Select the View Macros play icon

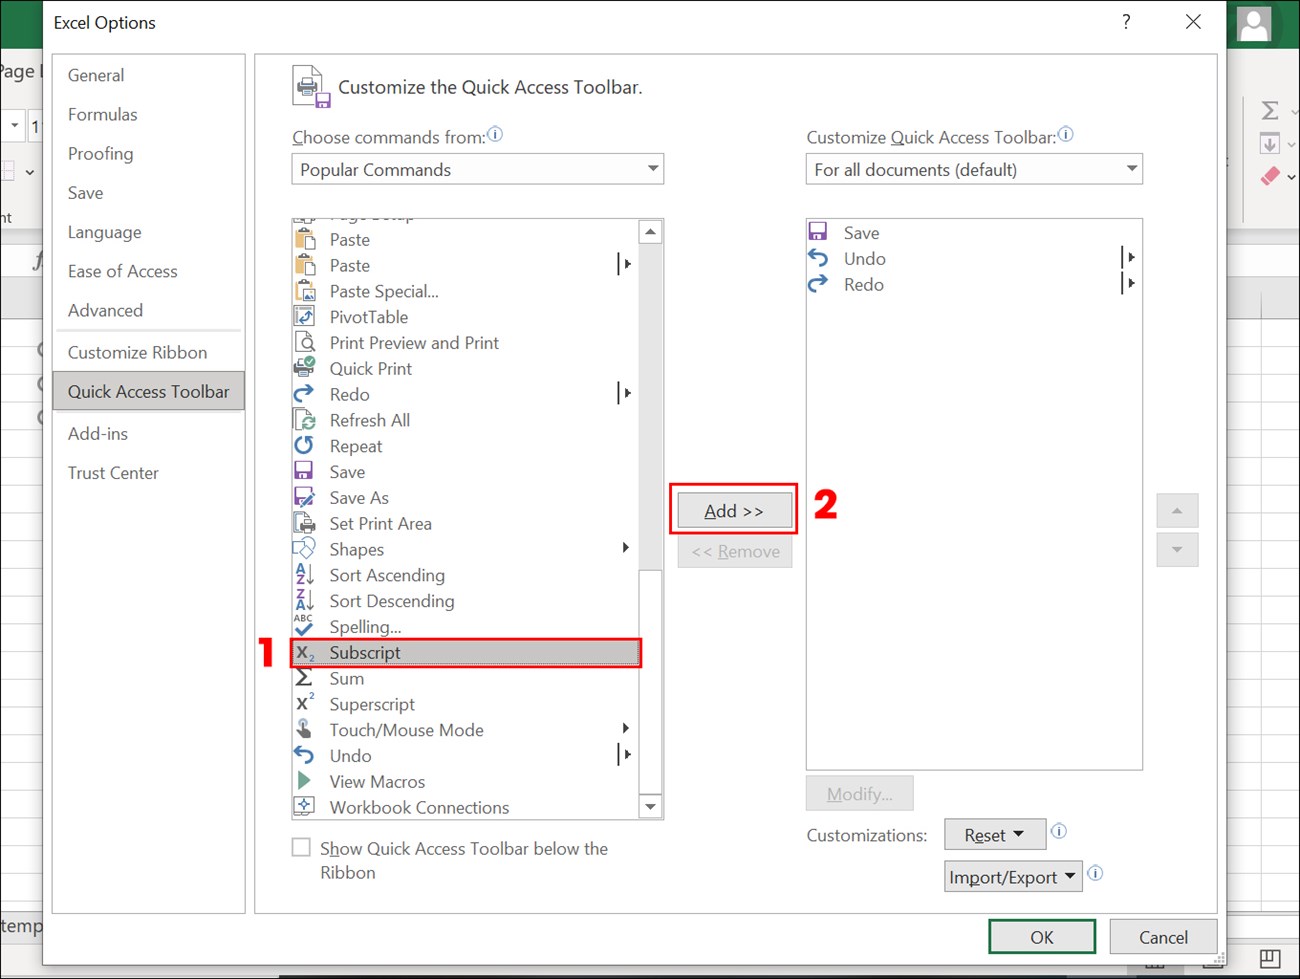[x=304, y=781]
